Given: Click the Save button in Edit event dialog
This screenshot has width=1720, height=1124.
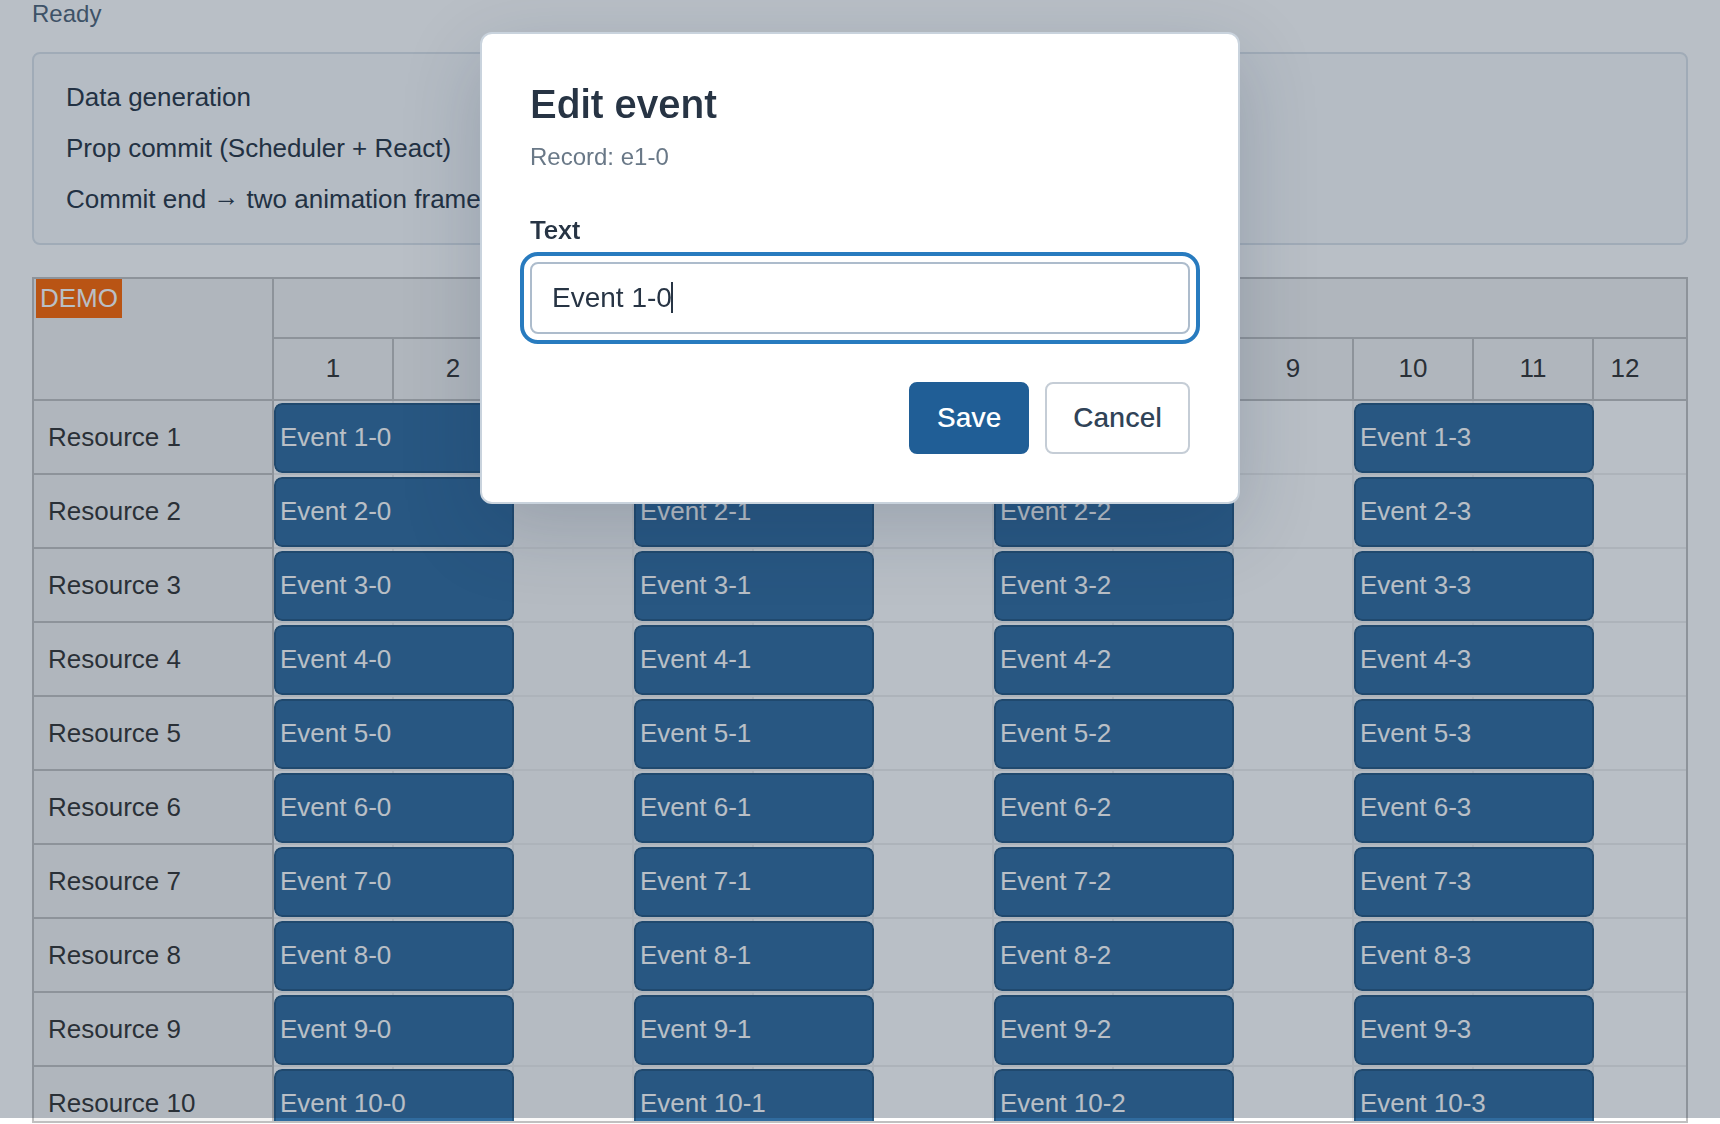Looking at the screenshot, I should [968, 418].
